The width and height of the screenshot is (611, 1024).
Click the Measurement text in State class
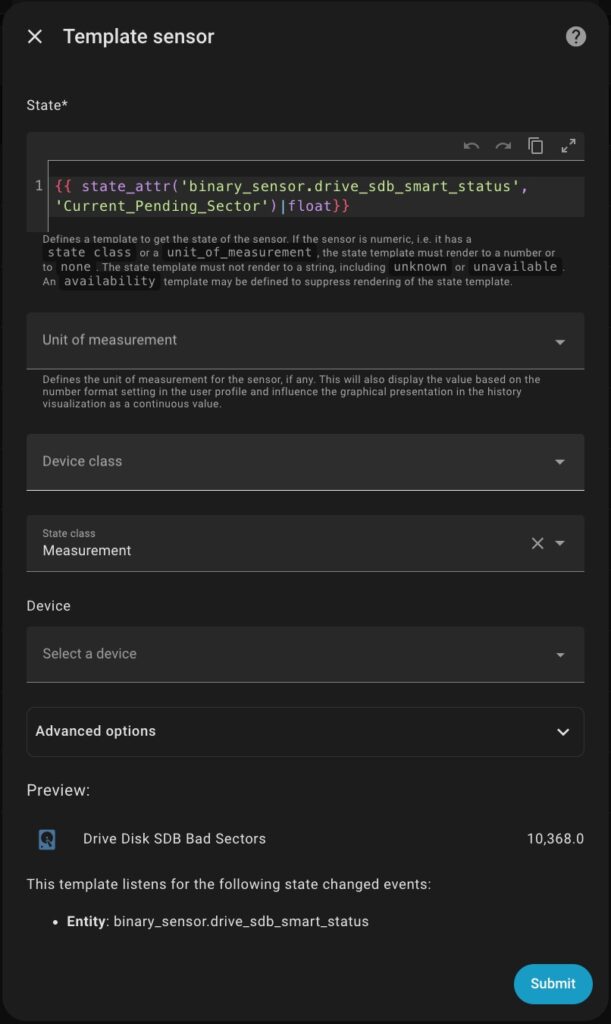[x=87, y=551]
